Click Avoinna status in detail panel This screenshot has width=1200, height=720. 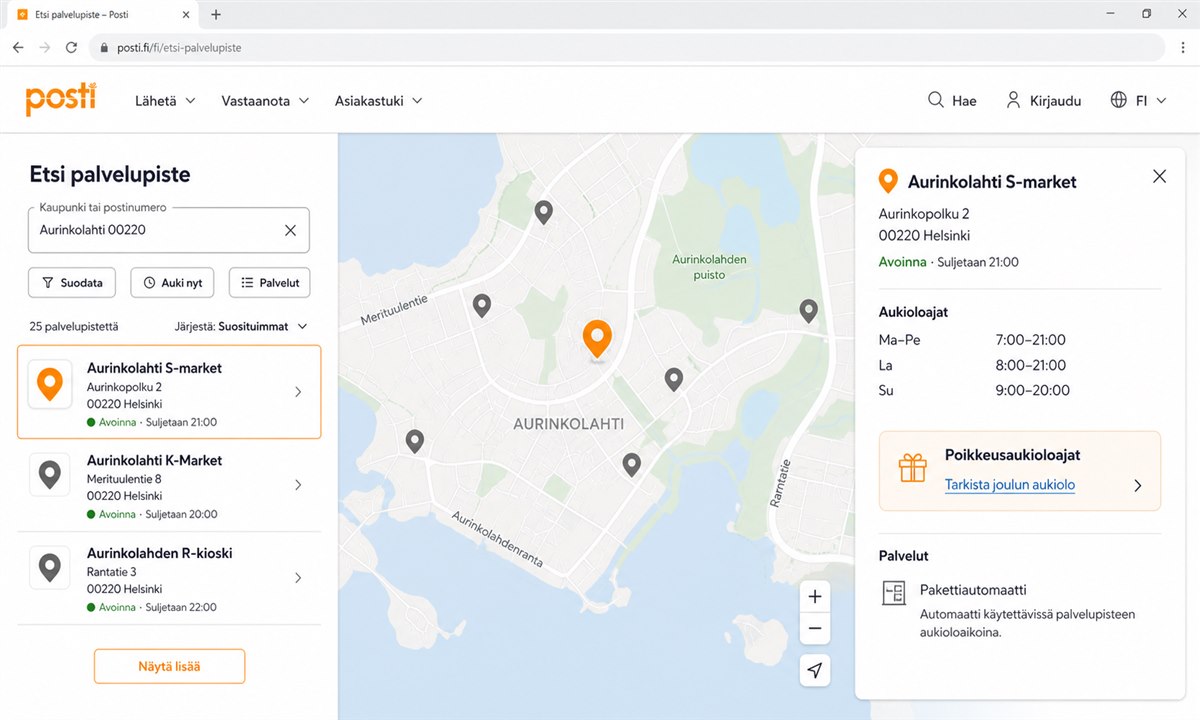(902, 262)
